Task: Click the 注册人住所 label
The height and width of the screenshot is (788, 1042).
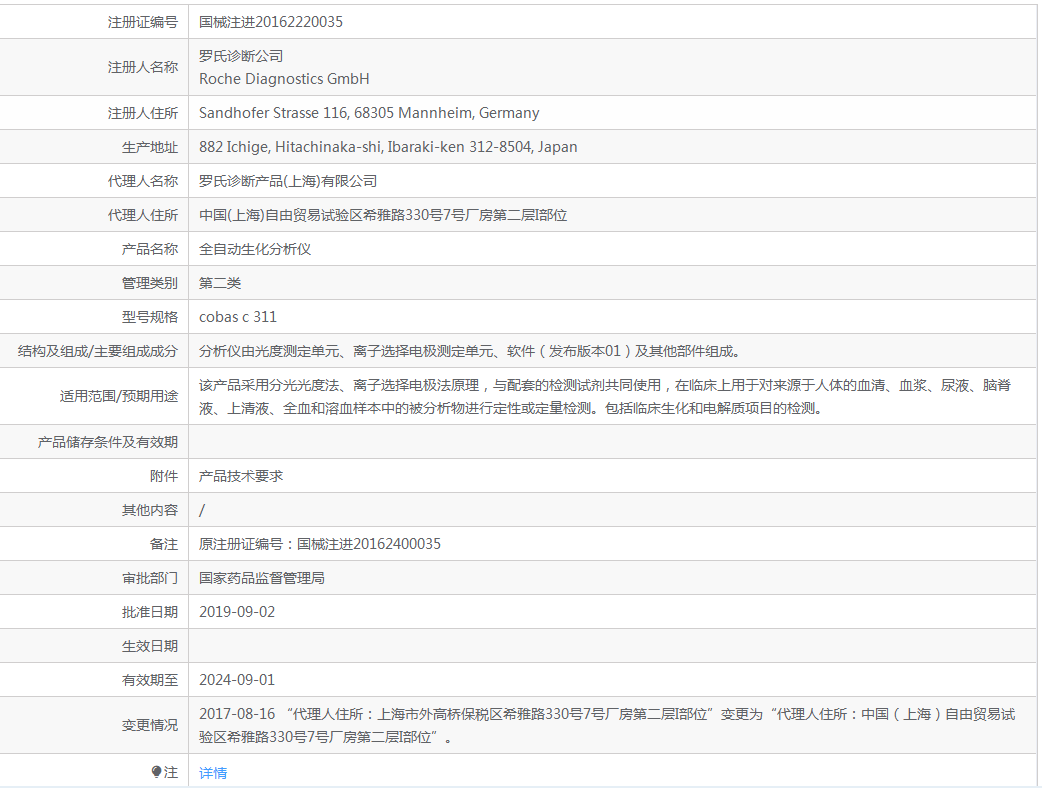Action: (143, 113)
